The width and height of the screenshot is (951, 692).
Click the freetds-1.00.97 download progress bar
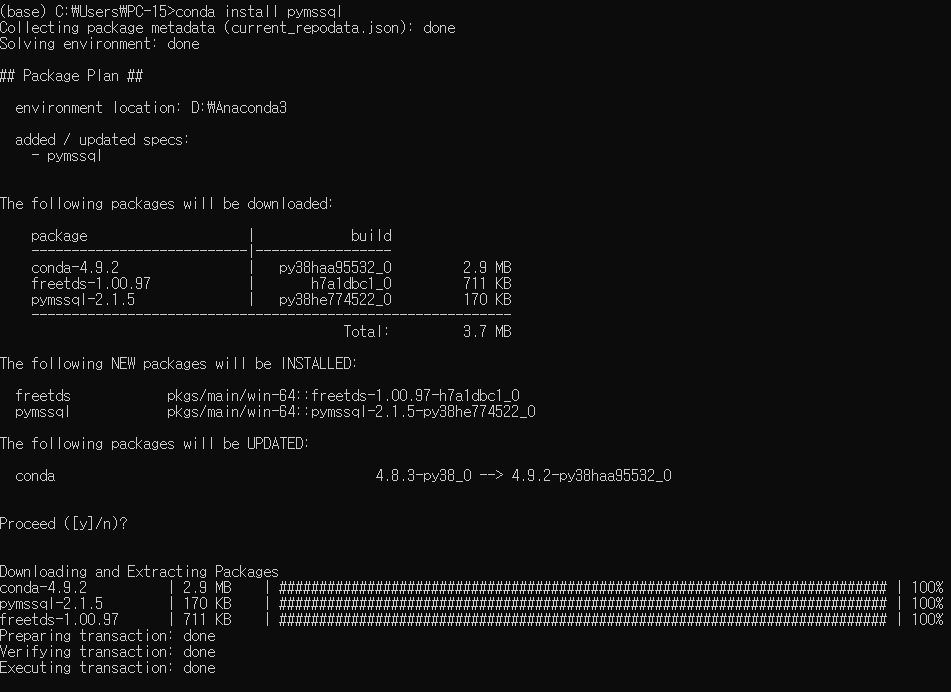[583, 620]
